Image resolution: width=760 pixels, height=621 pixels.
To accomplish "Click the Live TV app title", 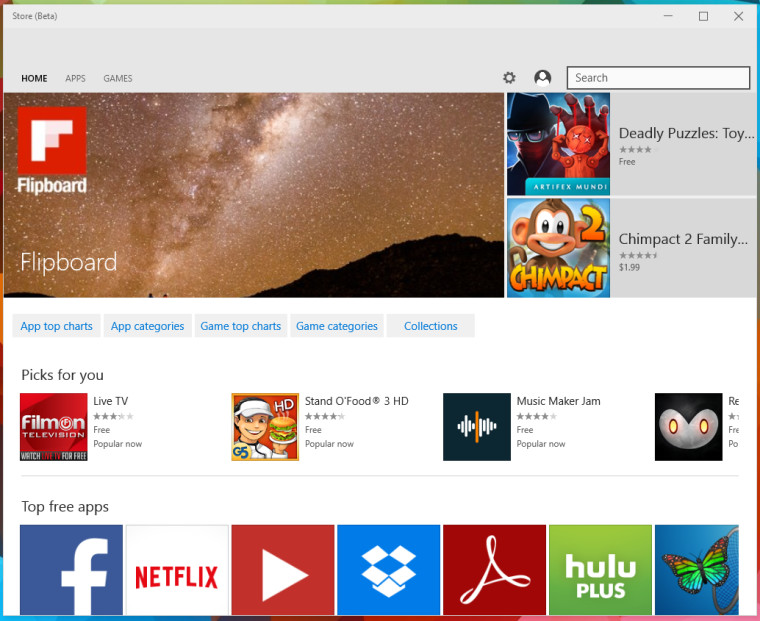I will 111,401.
